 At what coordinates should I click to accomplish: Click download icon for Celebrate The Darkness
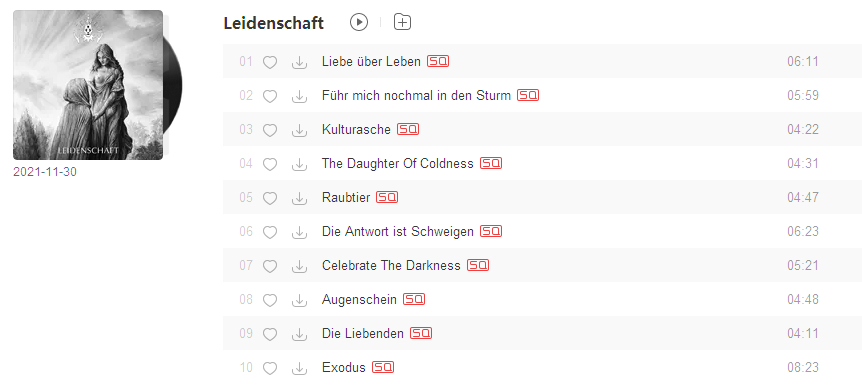pyautogui.click(x=299, y=267)
